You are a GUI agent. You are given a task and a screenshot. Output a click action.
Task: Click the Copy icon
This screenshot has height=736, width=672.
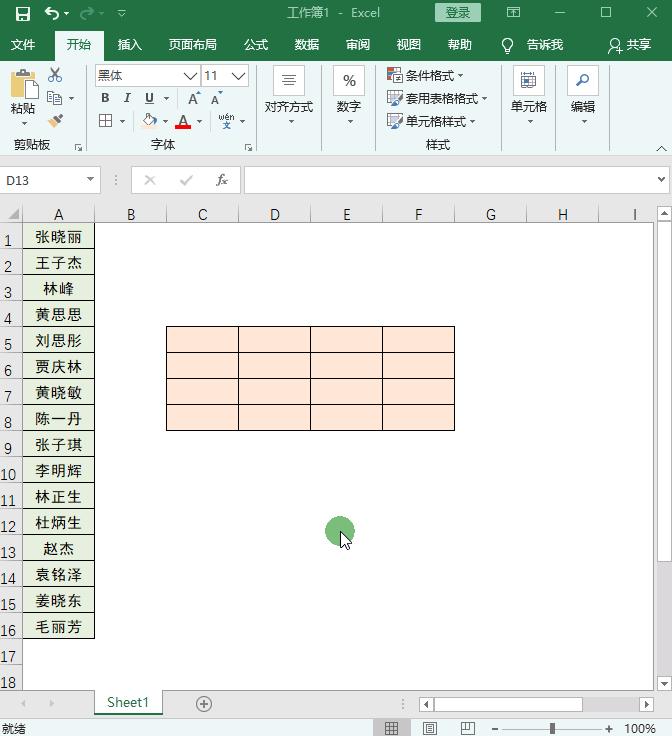click(x=55, y=98)
